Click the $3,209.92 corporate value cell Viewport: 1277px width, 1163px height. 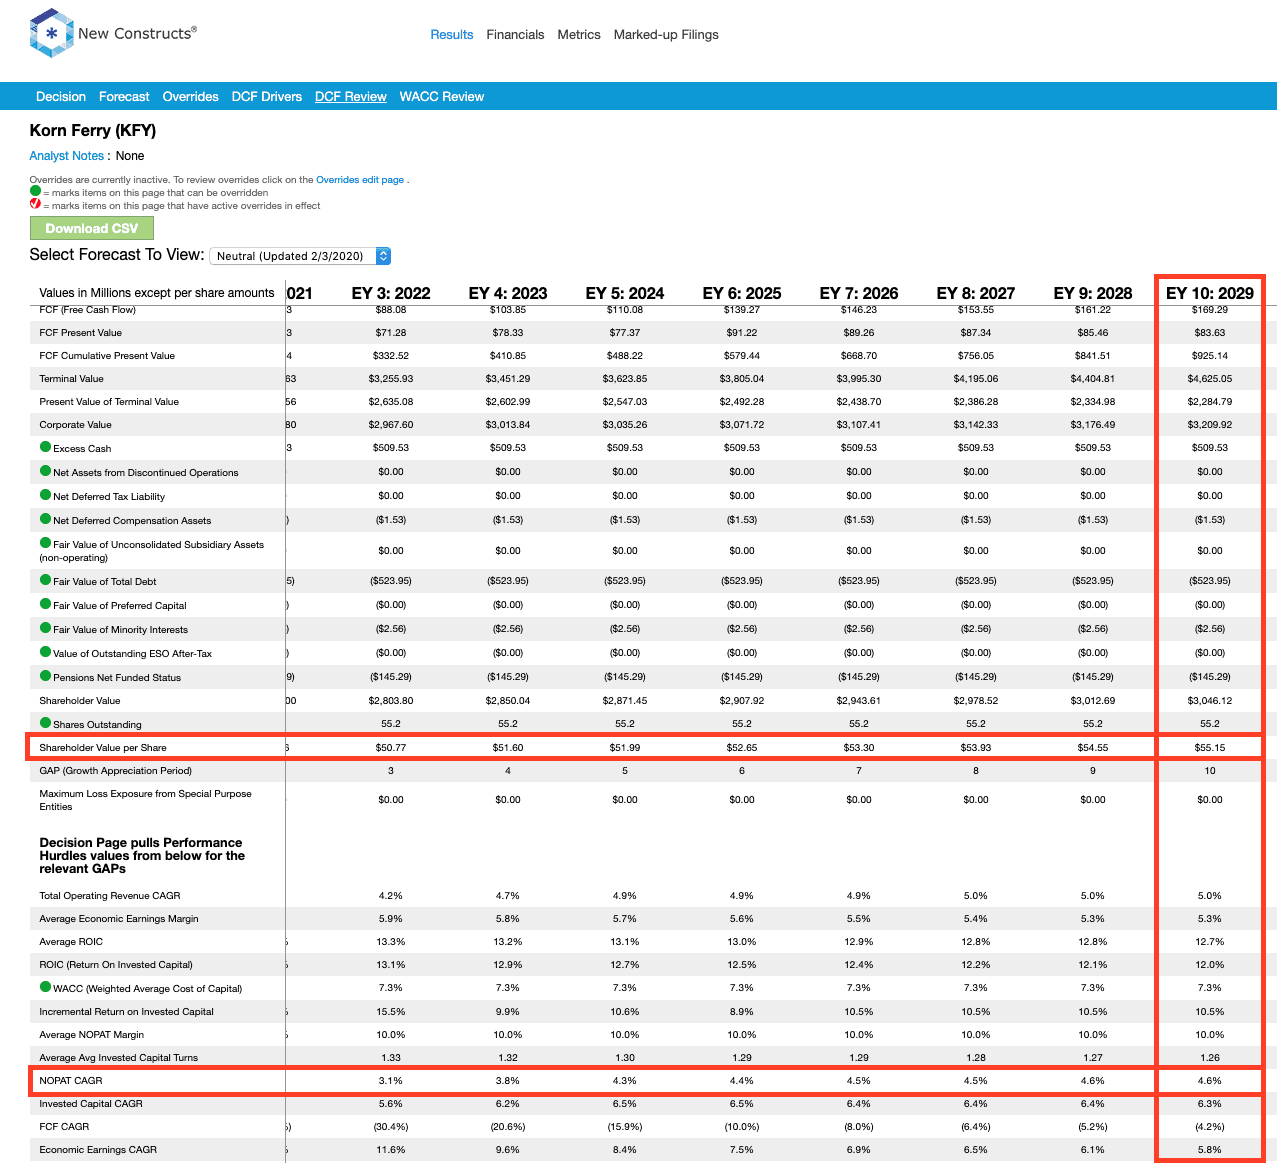(1210, 425)
